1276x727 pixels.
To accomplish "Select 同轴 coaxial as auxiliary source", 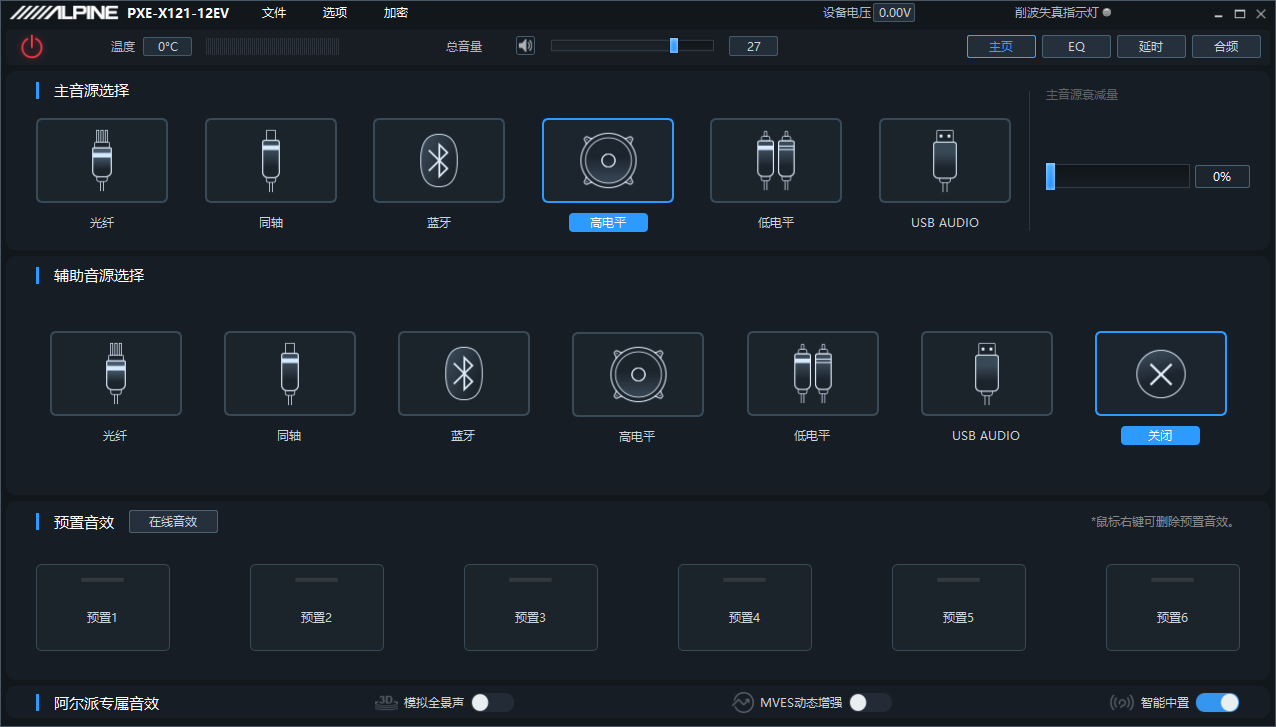I will pyautogui.click(x=290, y=374).
